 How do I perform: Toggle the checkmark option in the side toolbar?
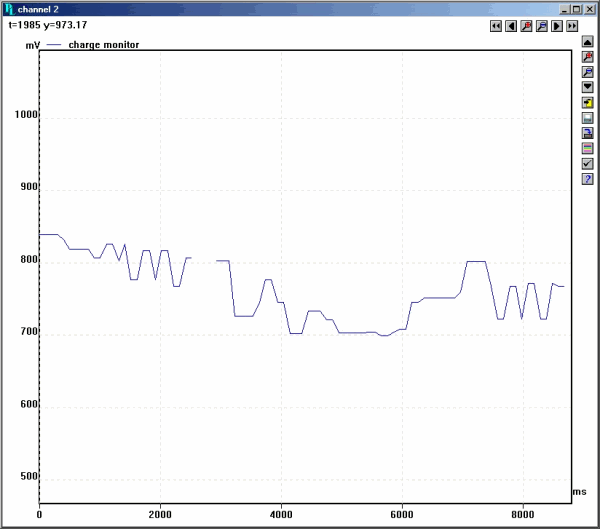pos(588,163)
